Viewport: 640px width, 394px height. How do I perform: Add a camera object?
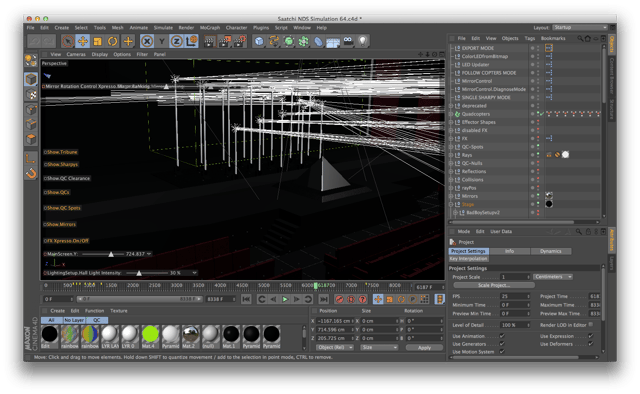[x=348, y=41]
